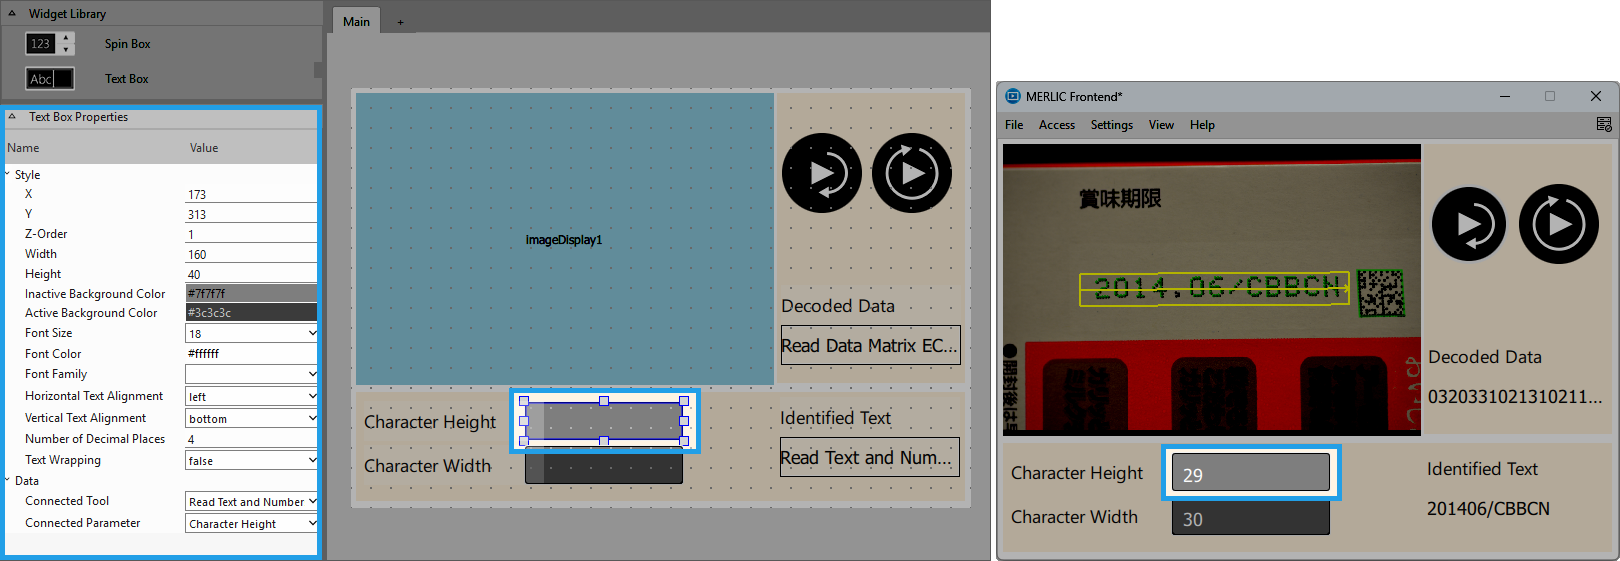Click the continuous-run button in the designer canvas
The height and width of the screenshot is (561, 1620).
tap(911, 173)
